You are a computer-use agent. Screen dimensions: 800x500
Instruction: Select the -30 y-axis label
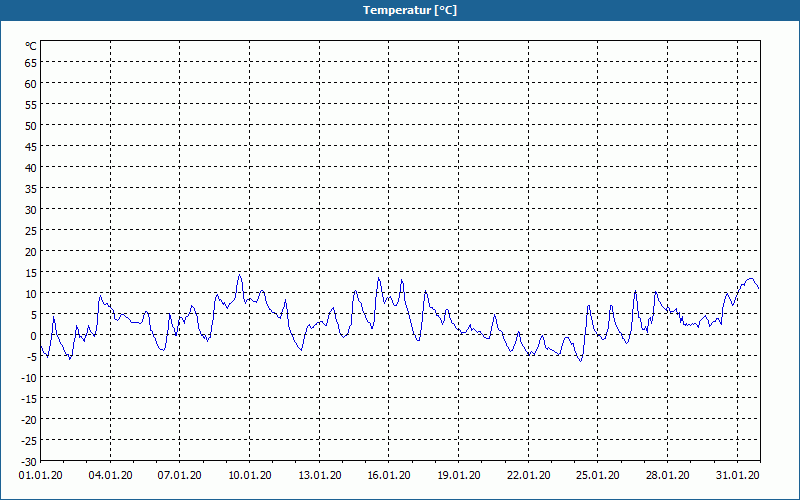tap(29, 462)
